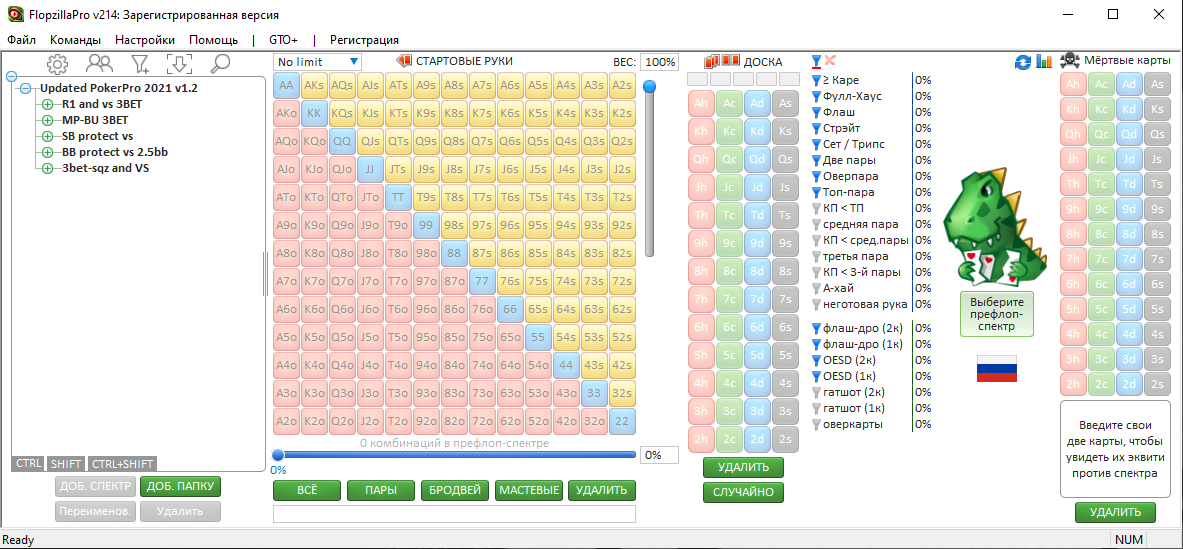Open the Регистрация menu
The width and height of the screenshot is (1183, 549).
pos(364,40)
